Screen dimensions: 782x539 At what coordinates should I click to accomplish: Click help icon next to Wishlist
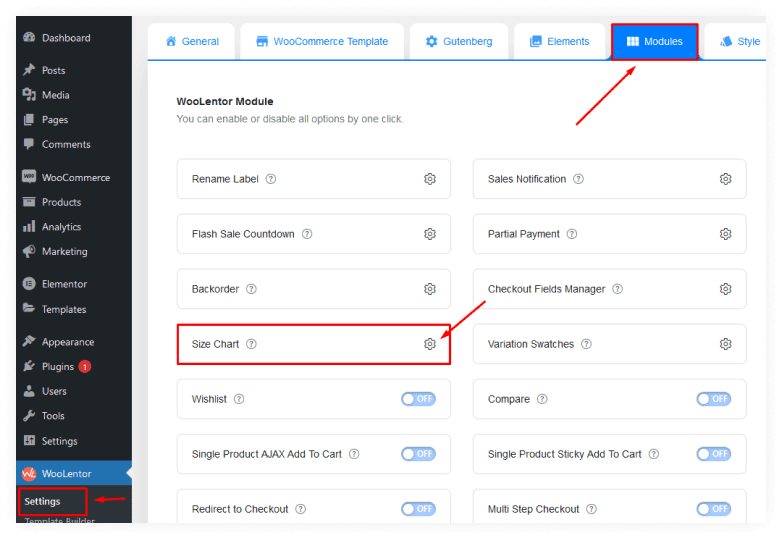click(x=239, y=399)
